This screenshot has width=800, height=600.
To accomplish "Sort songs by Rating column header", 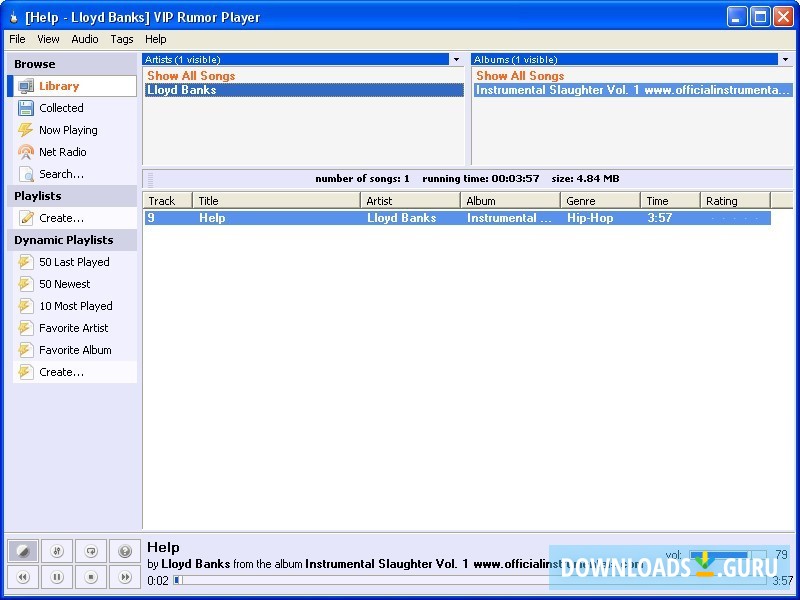I will click(x=735, y=201).
